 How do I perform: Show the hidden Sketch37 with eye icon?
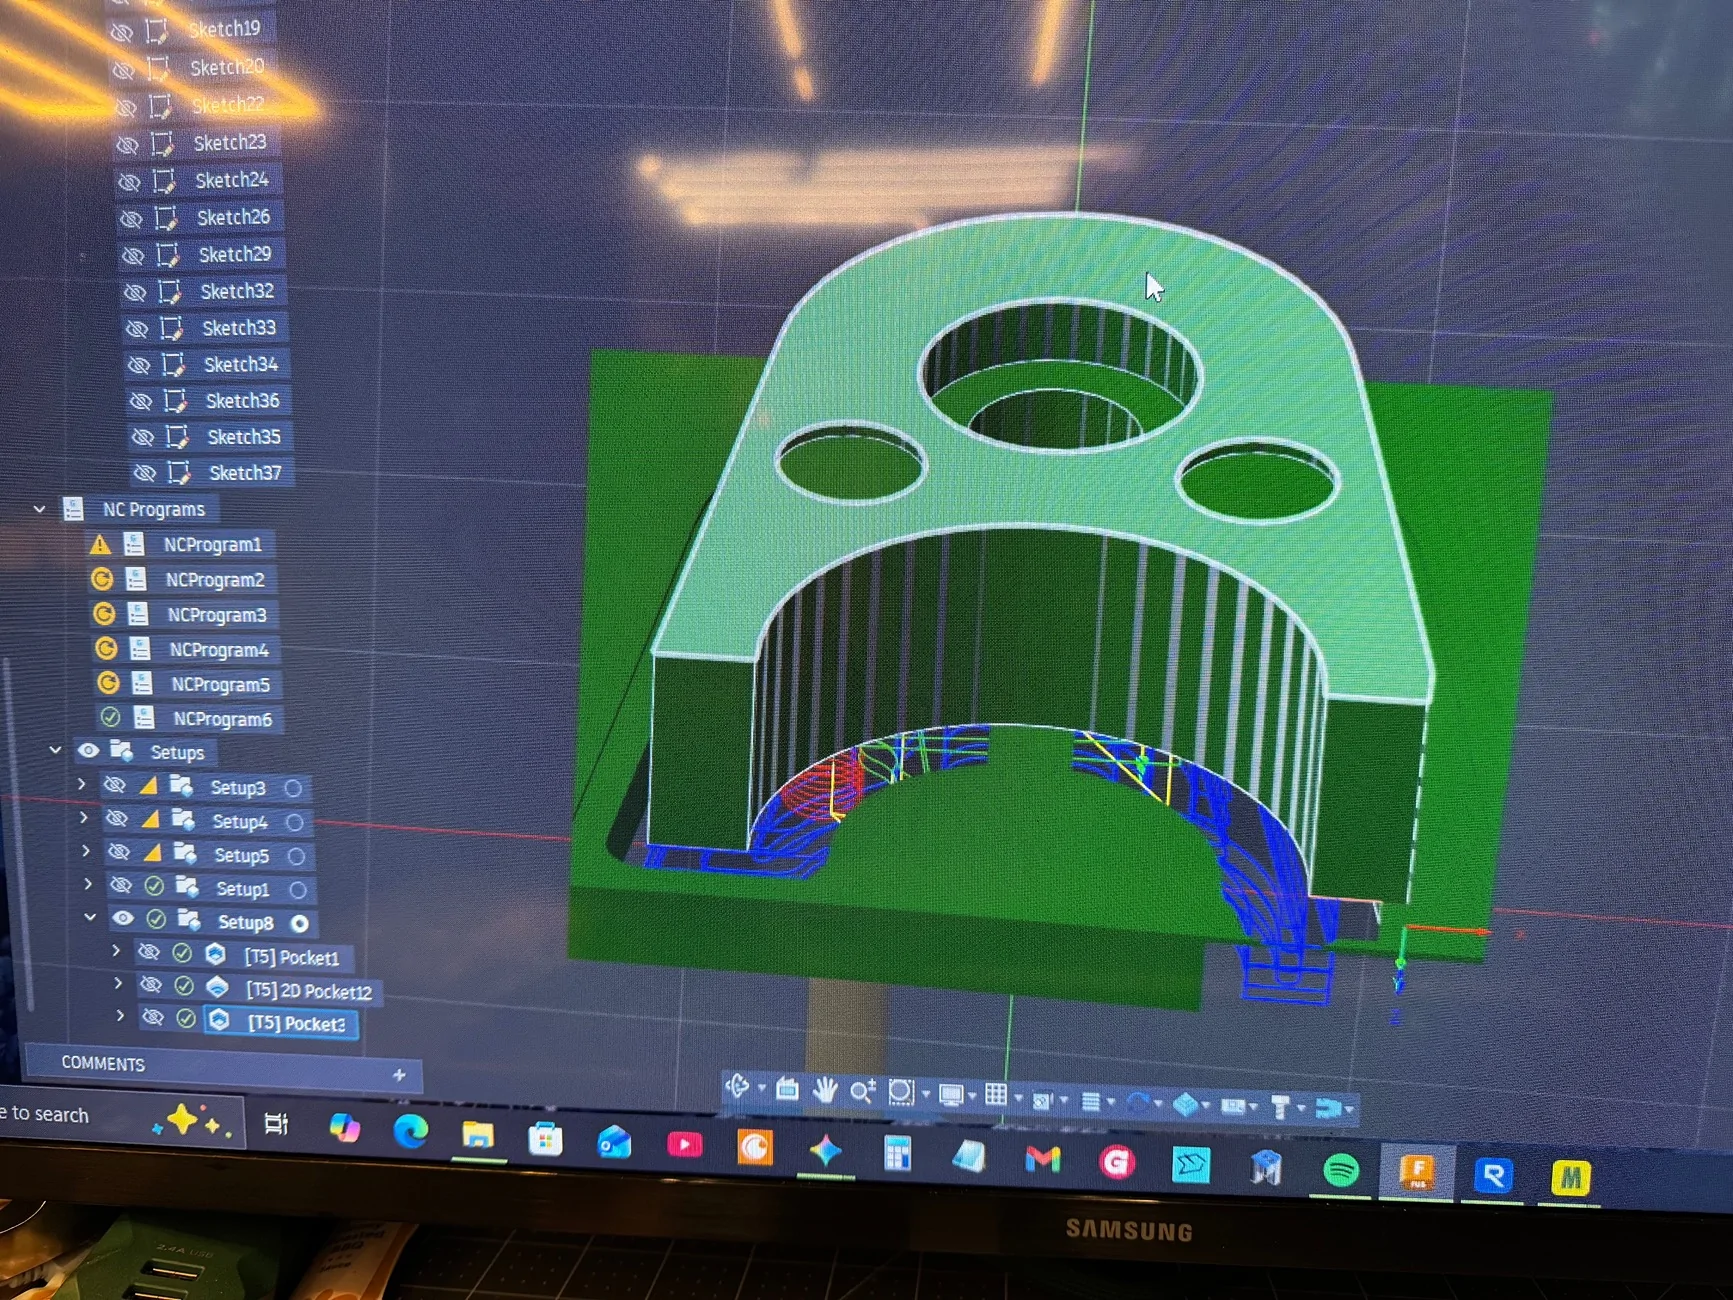[x=145, y=472]
